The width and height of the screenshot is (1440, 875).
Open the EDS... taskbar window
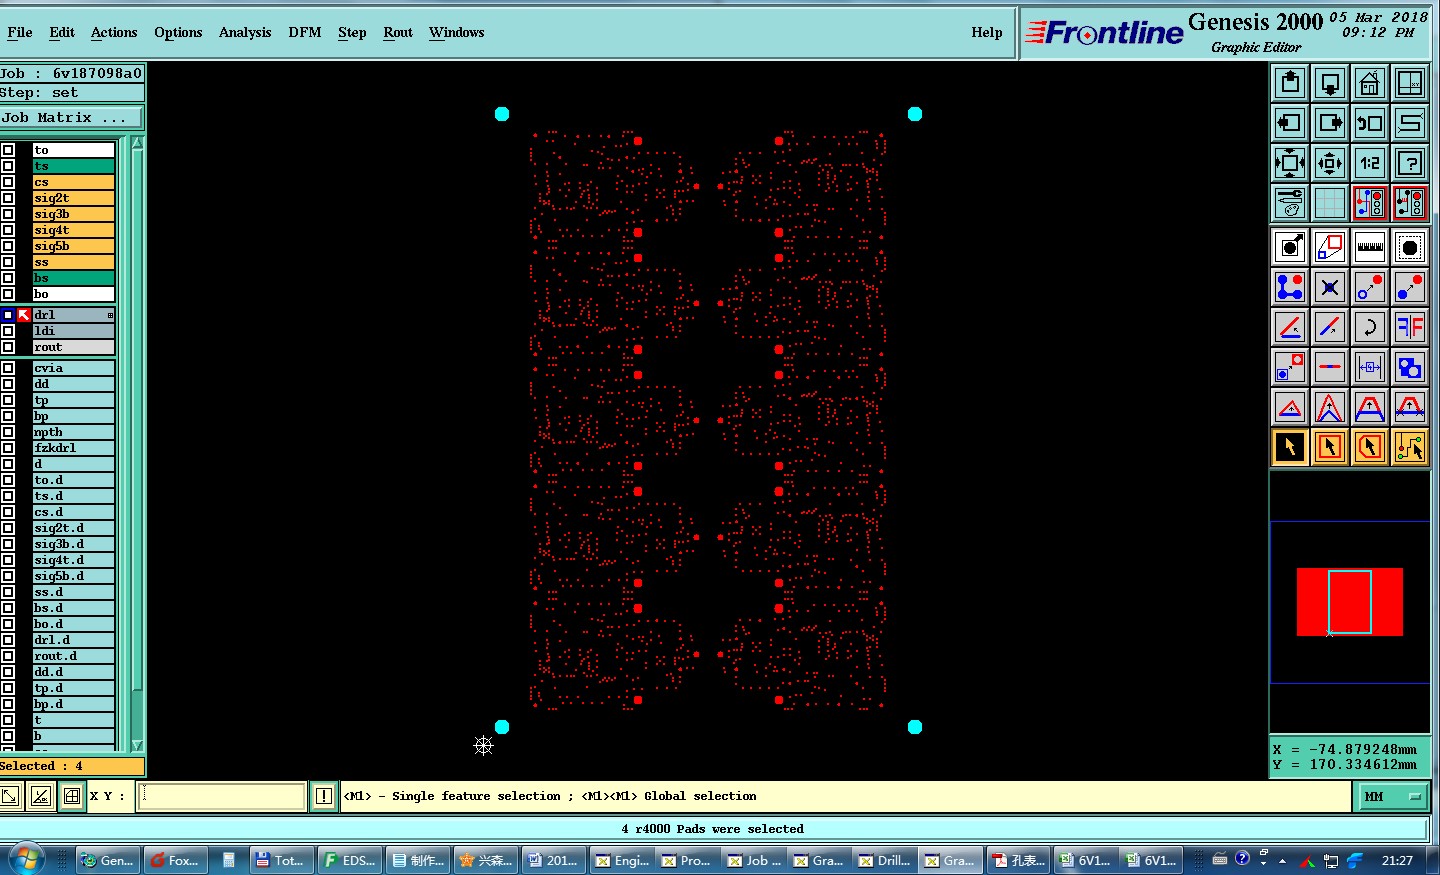350,860
